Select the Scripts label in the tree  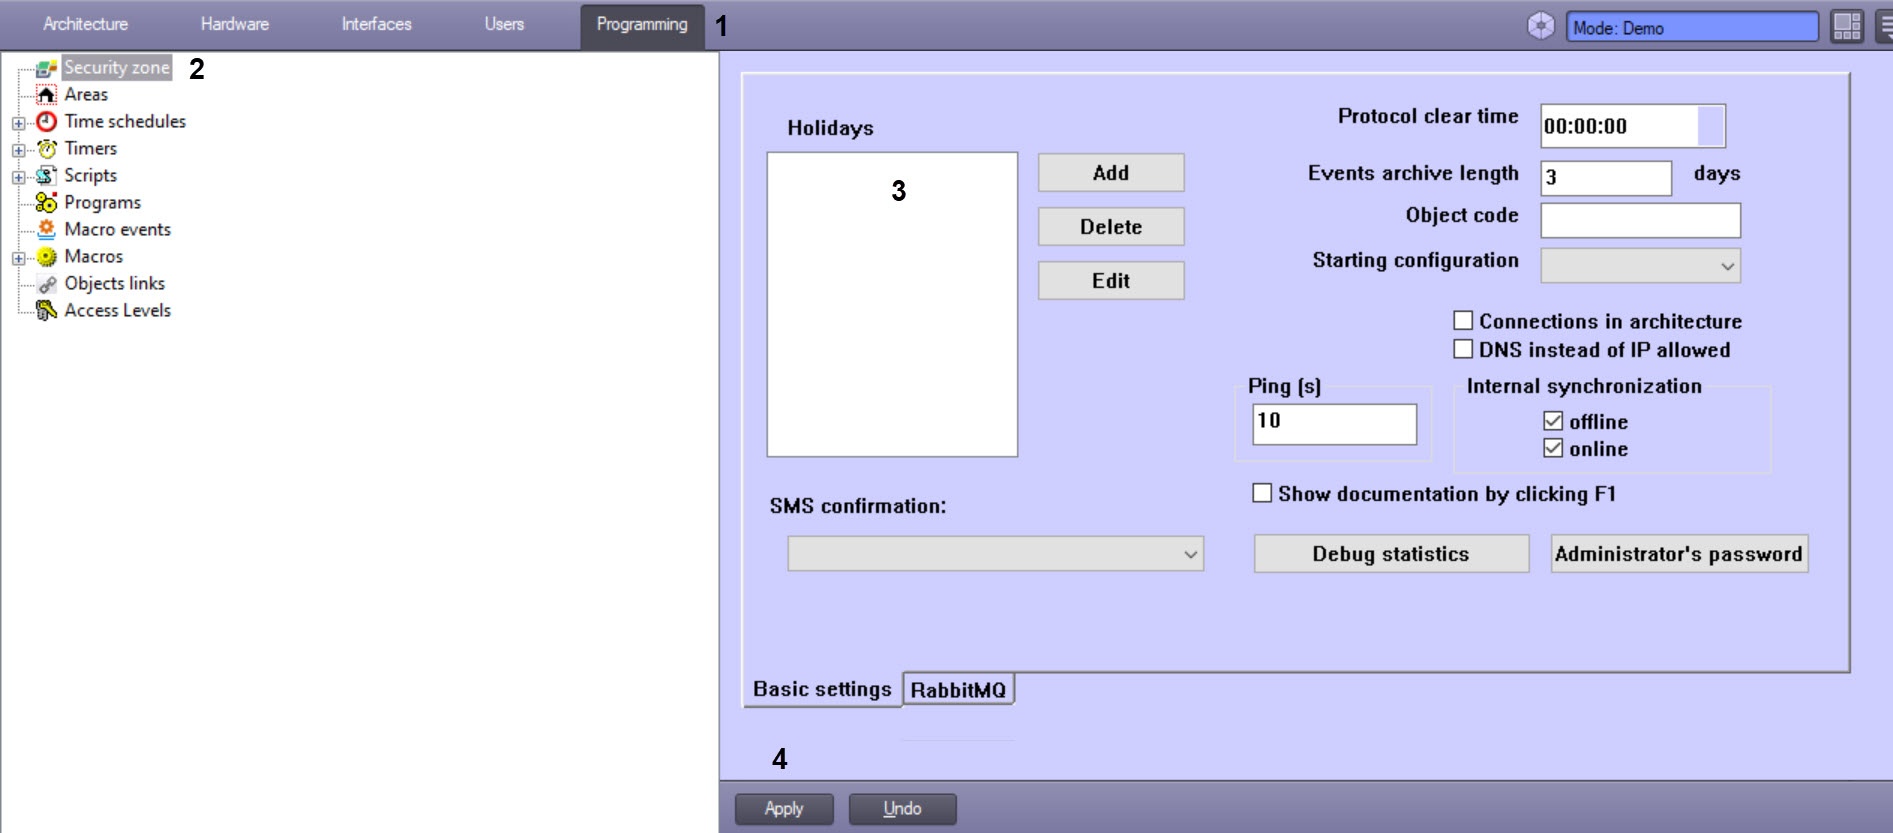click(91, 176)
